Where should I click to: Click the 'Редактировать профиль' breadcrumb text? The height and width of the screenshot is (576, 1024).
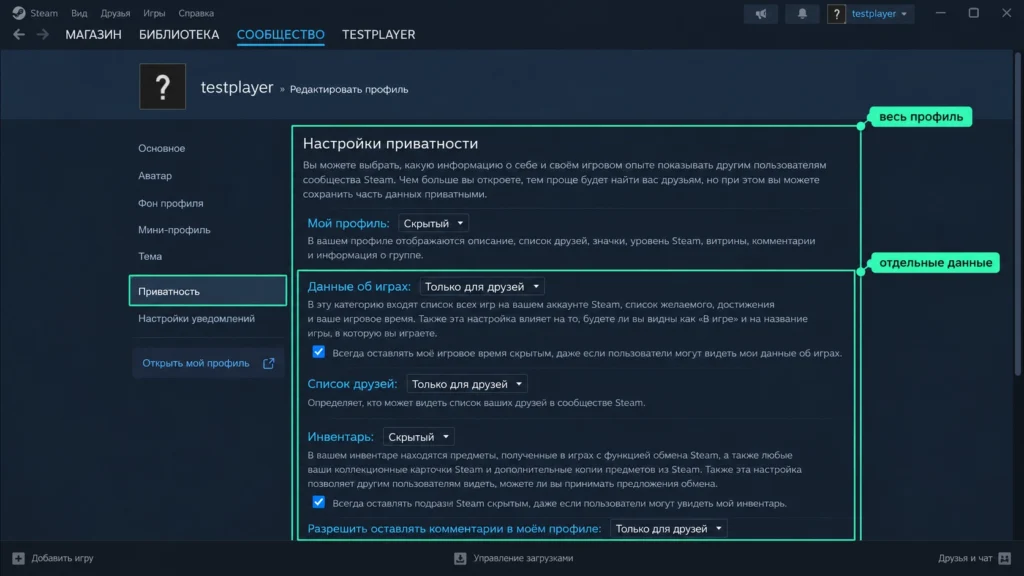[x=349, y=89]
